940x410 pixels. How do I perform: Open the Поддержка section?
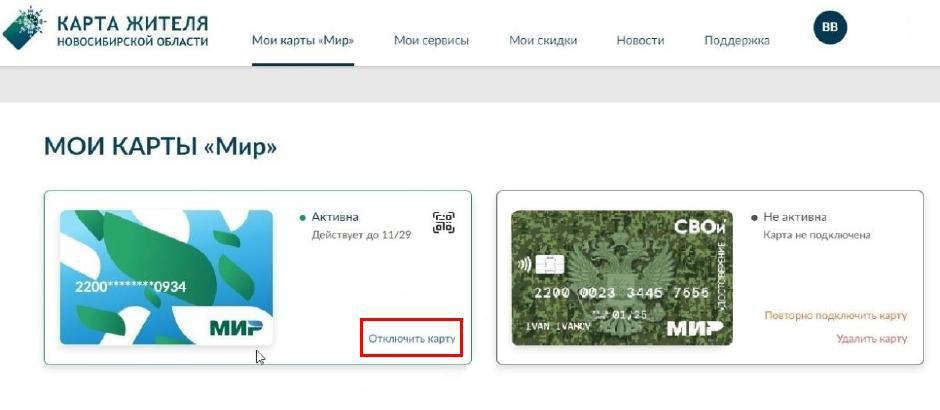click(737, 41)
